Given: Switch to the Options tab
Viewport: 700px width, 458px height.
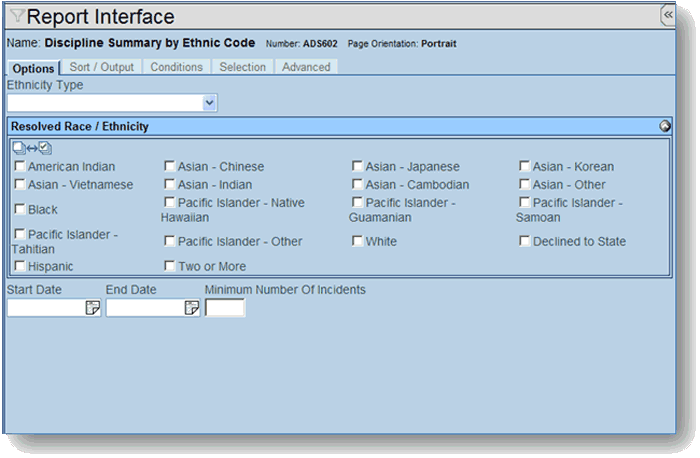Looking at the screenshot, I should [x=33, y=68].
